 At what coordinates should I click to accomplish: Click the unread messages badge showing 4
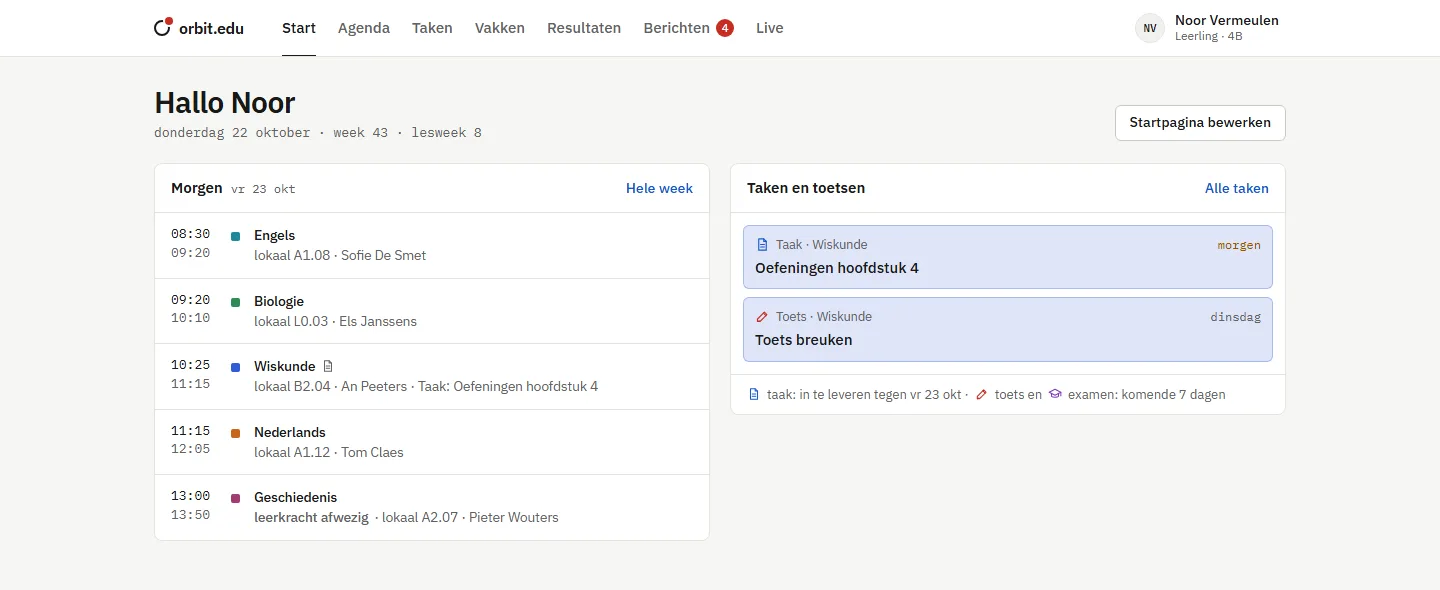tap(725, 28)
